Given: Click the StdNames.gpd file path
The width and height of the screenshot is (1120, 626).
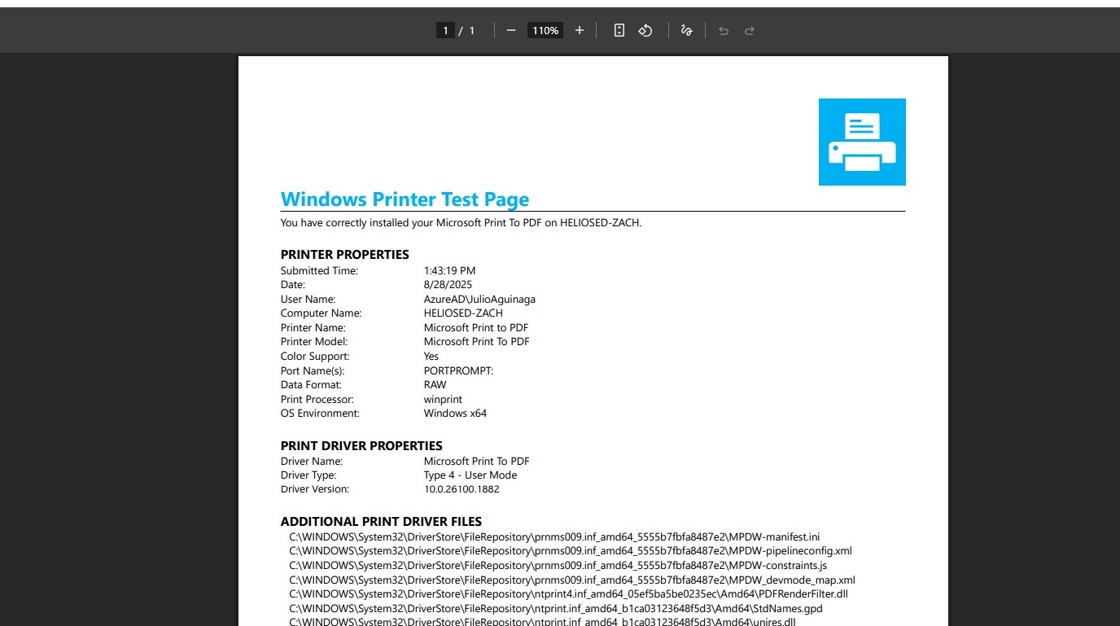Looking at the screenshot, I should click(556, 609).
